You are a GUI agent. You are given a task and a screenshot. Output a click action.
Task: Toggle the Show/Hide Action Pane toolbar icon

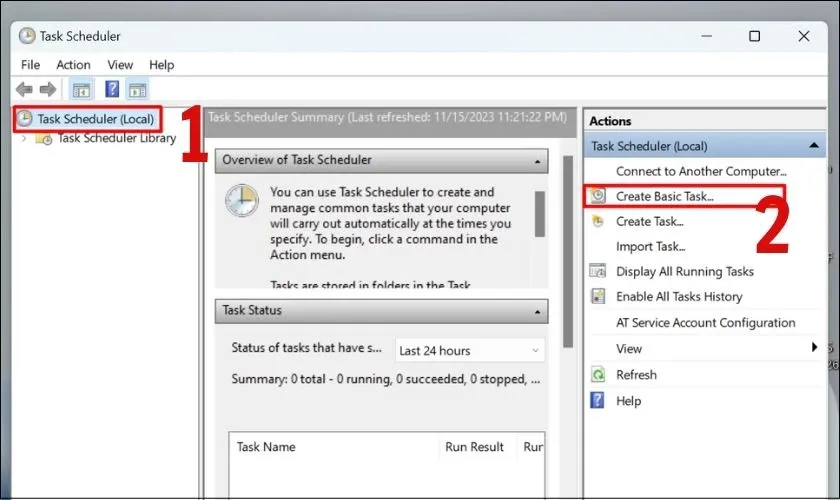[x=138, y=90]
